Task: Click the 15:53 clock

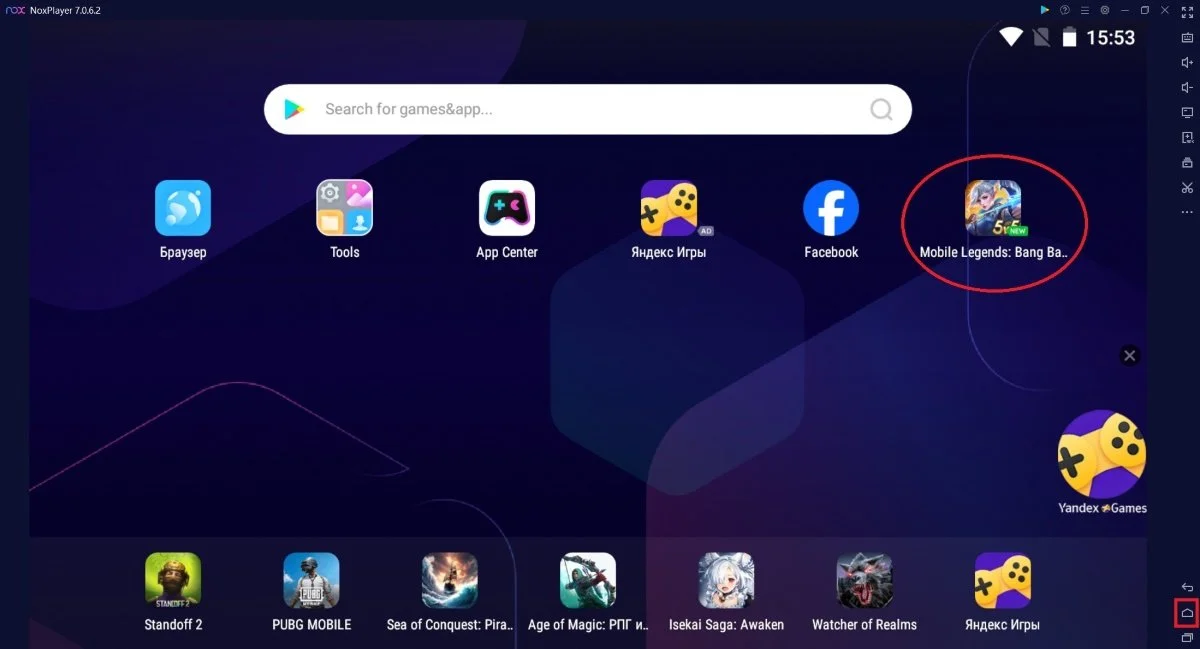Action: click(x=1111, y=38)
